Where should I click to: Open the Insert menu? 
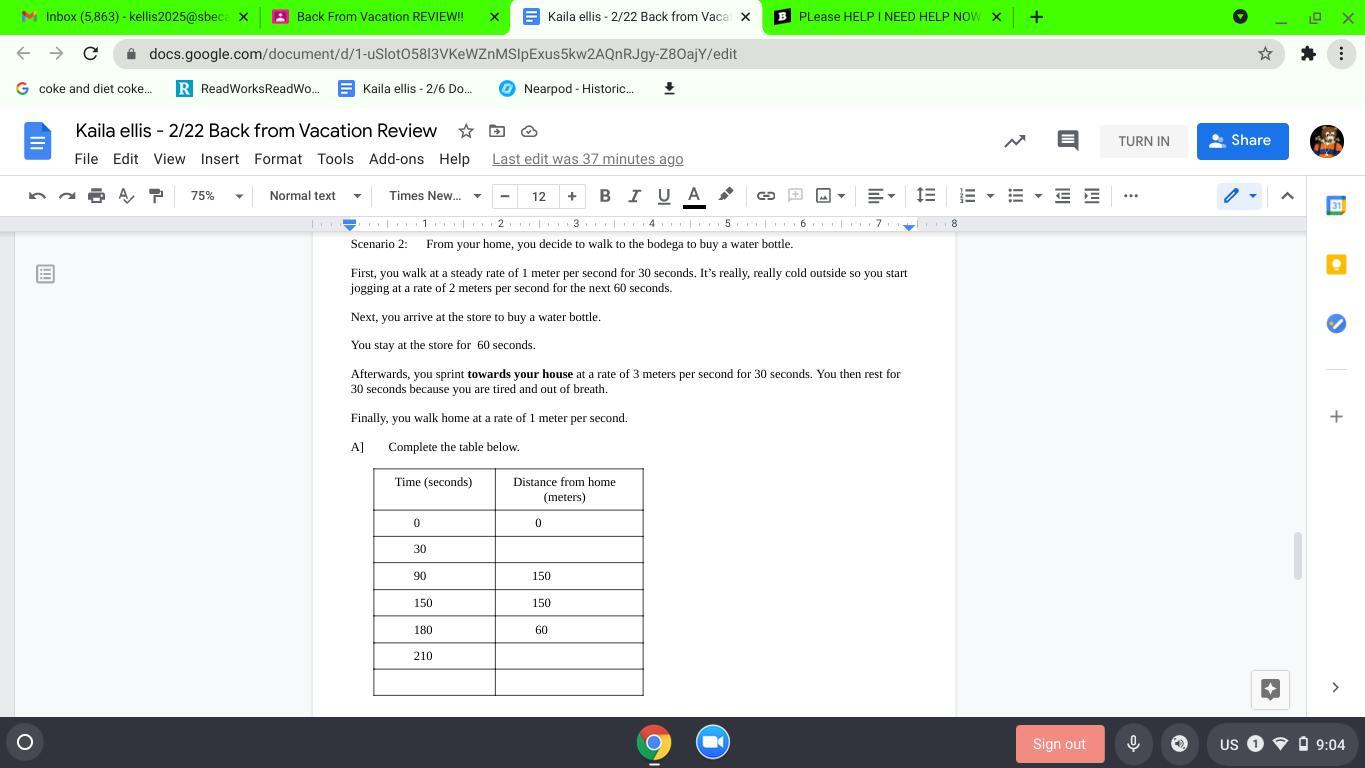click(x=220, y=159)
